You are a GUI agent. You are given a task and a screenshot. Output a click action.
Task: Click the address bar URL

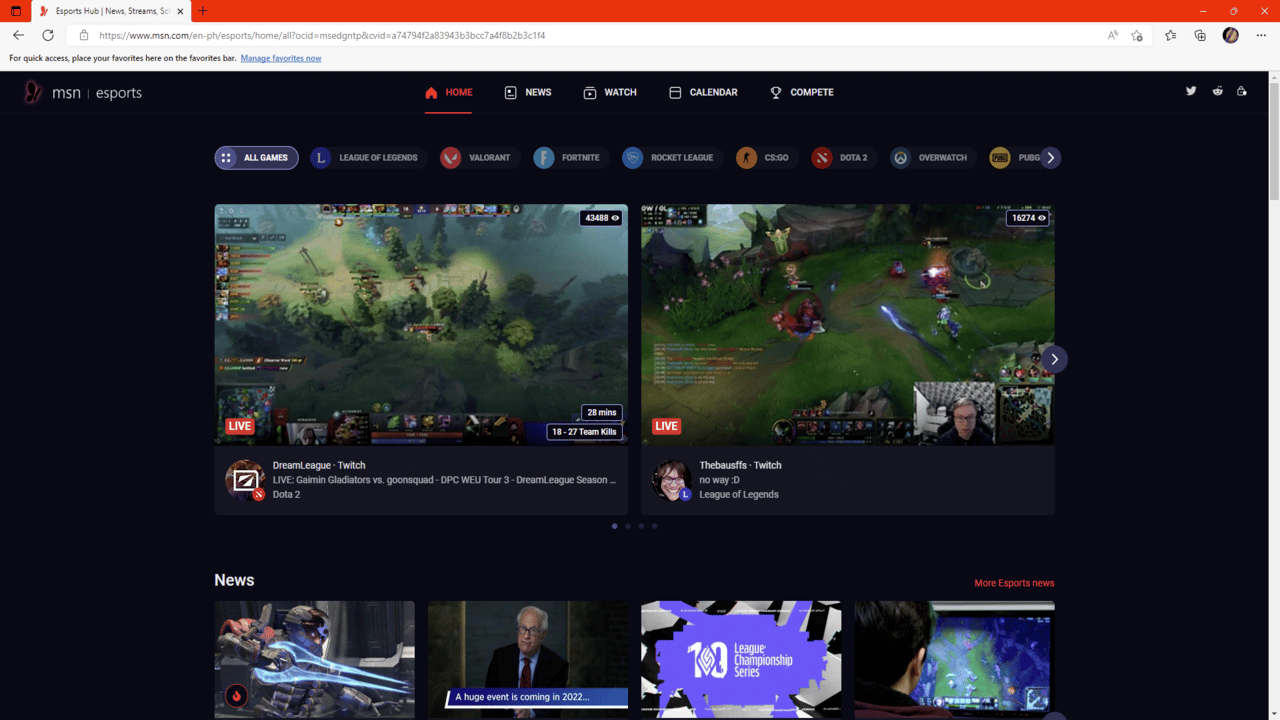pos(322,35)
